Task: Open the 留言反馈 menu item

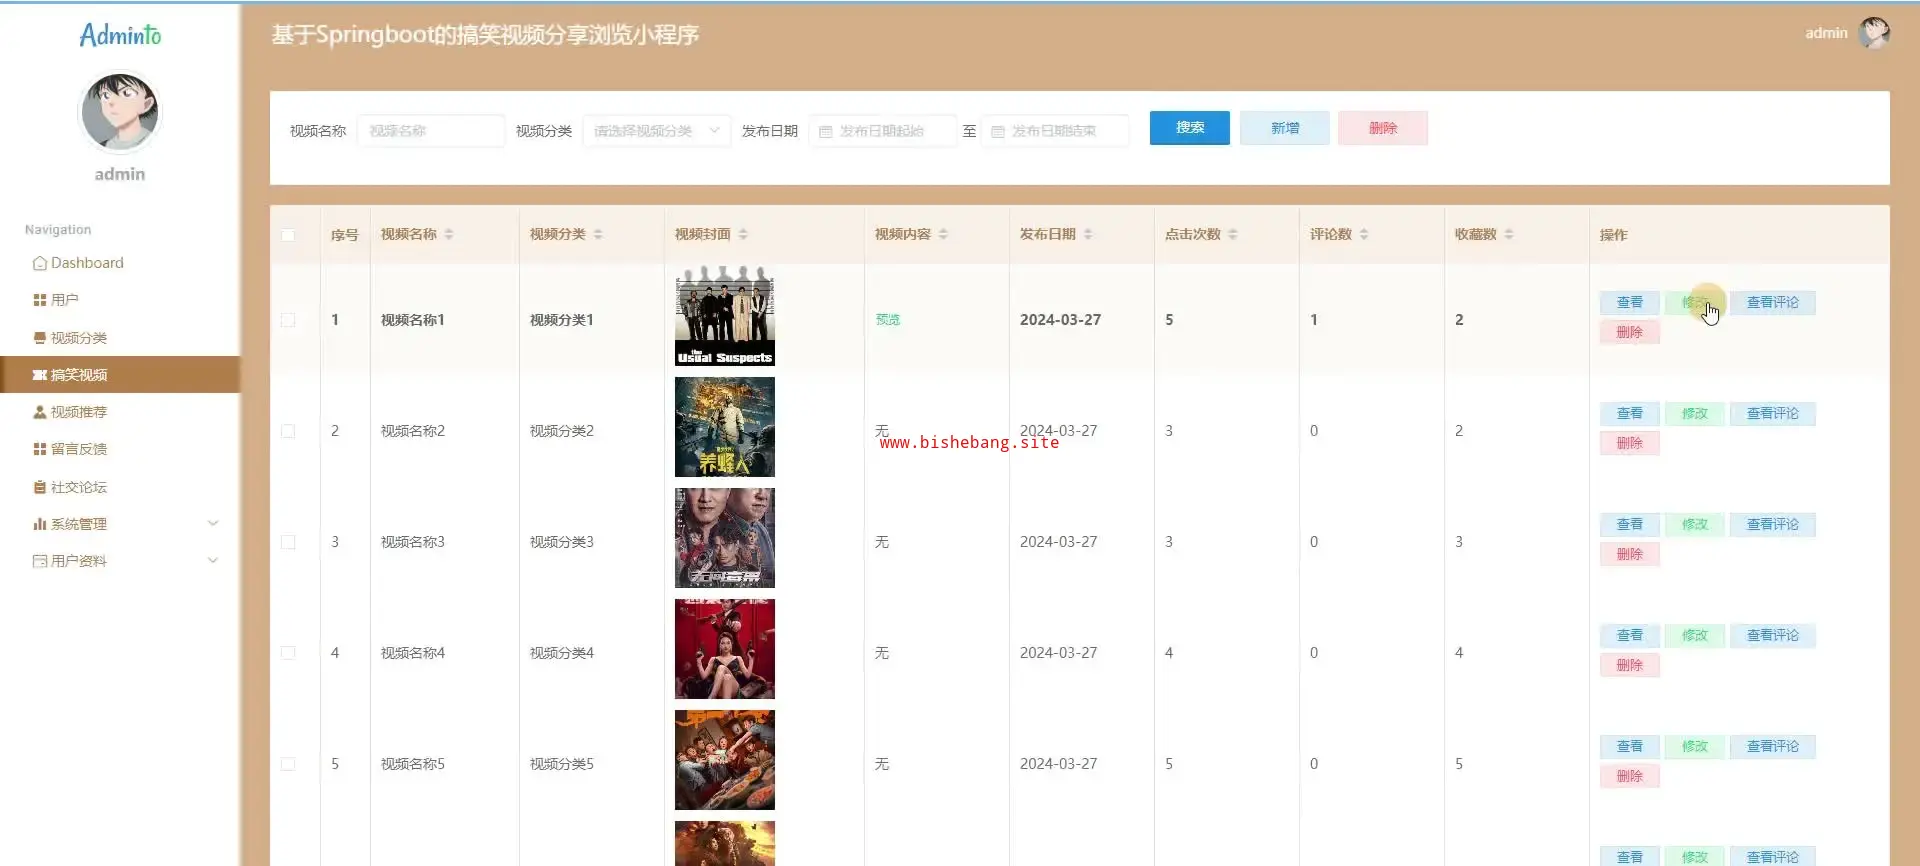Action: [120, 449]
